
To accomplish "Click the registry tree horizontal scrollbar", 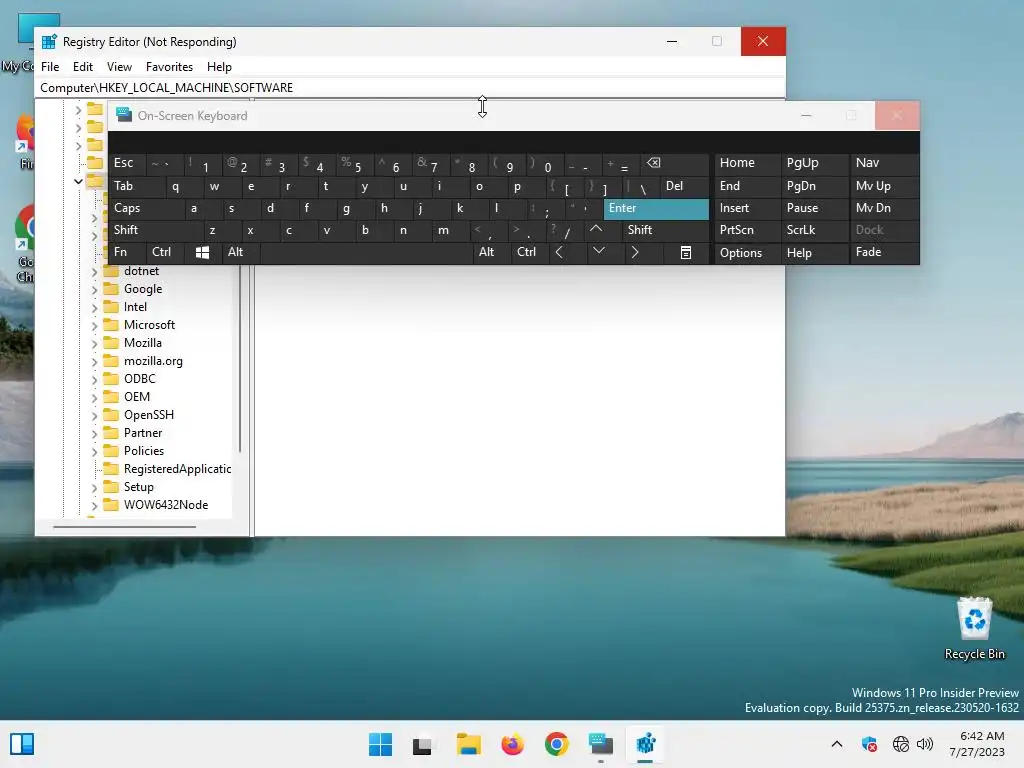I will click(x=124, y=526).
